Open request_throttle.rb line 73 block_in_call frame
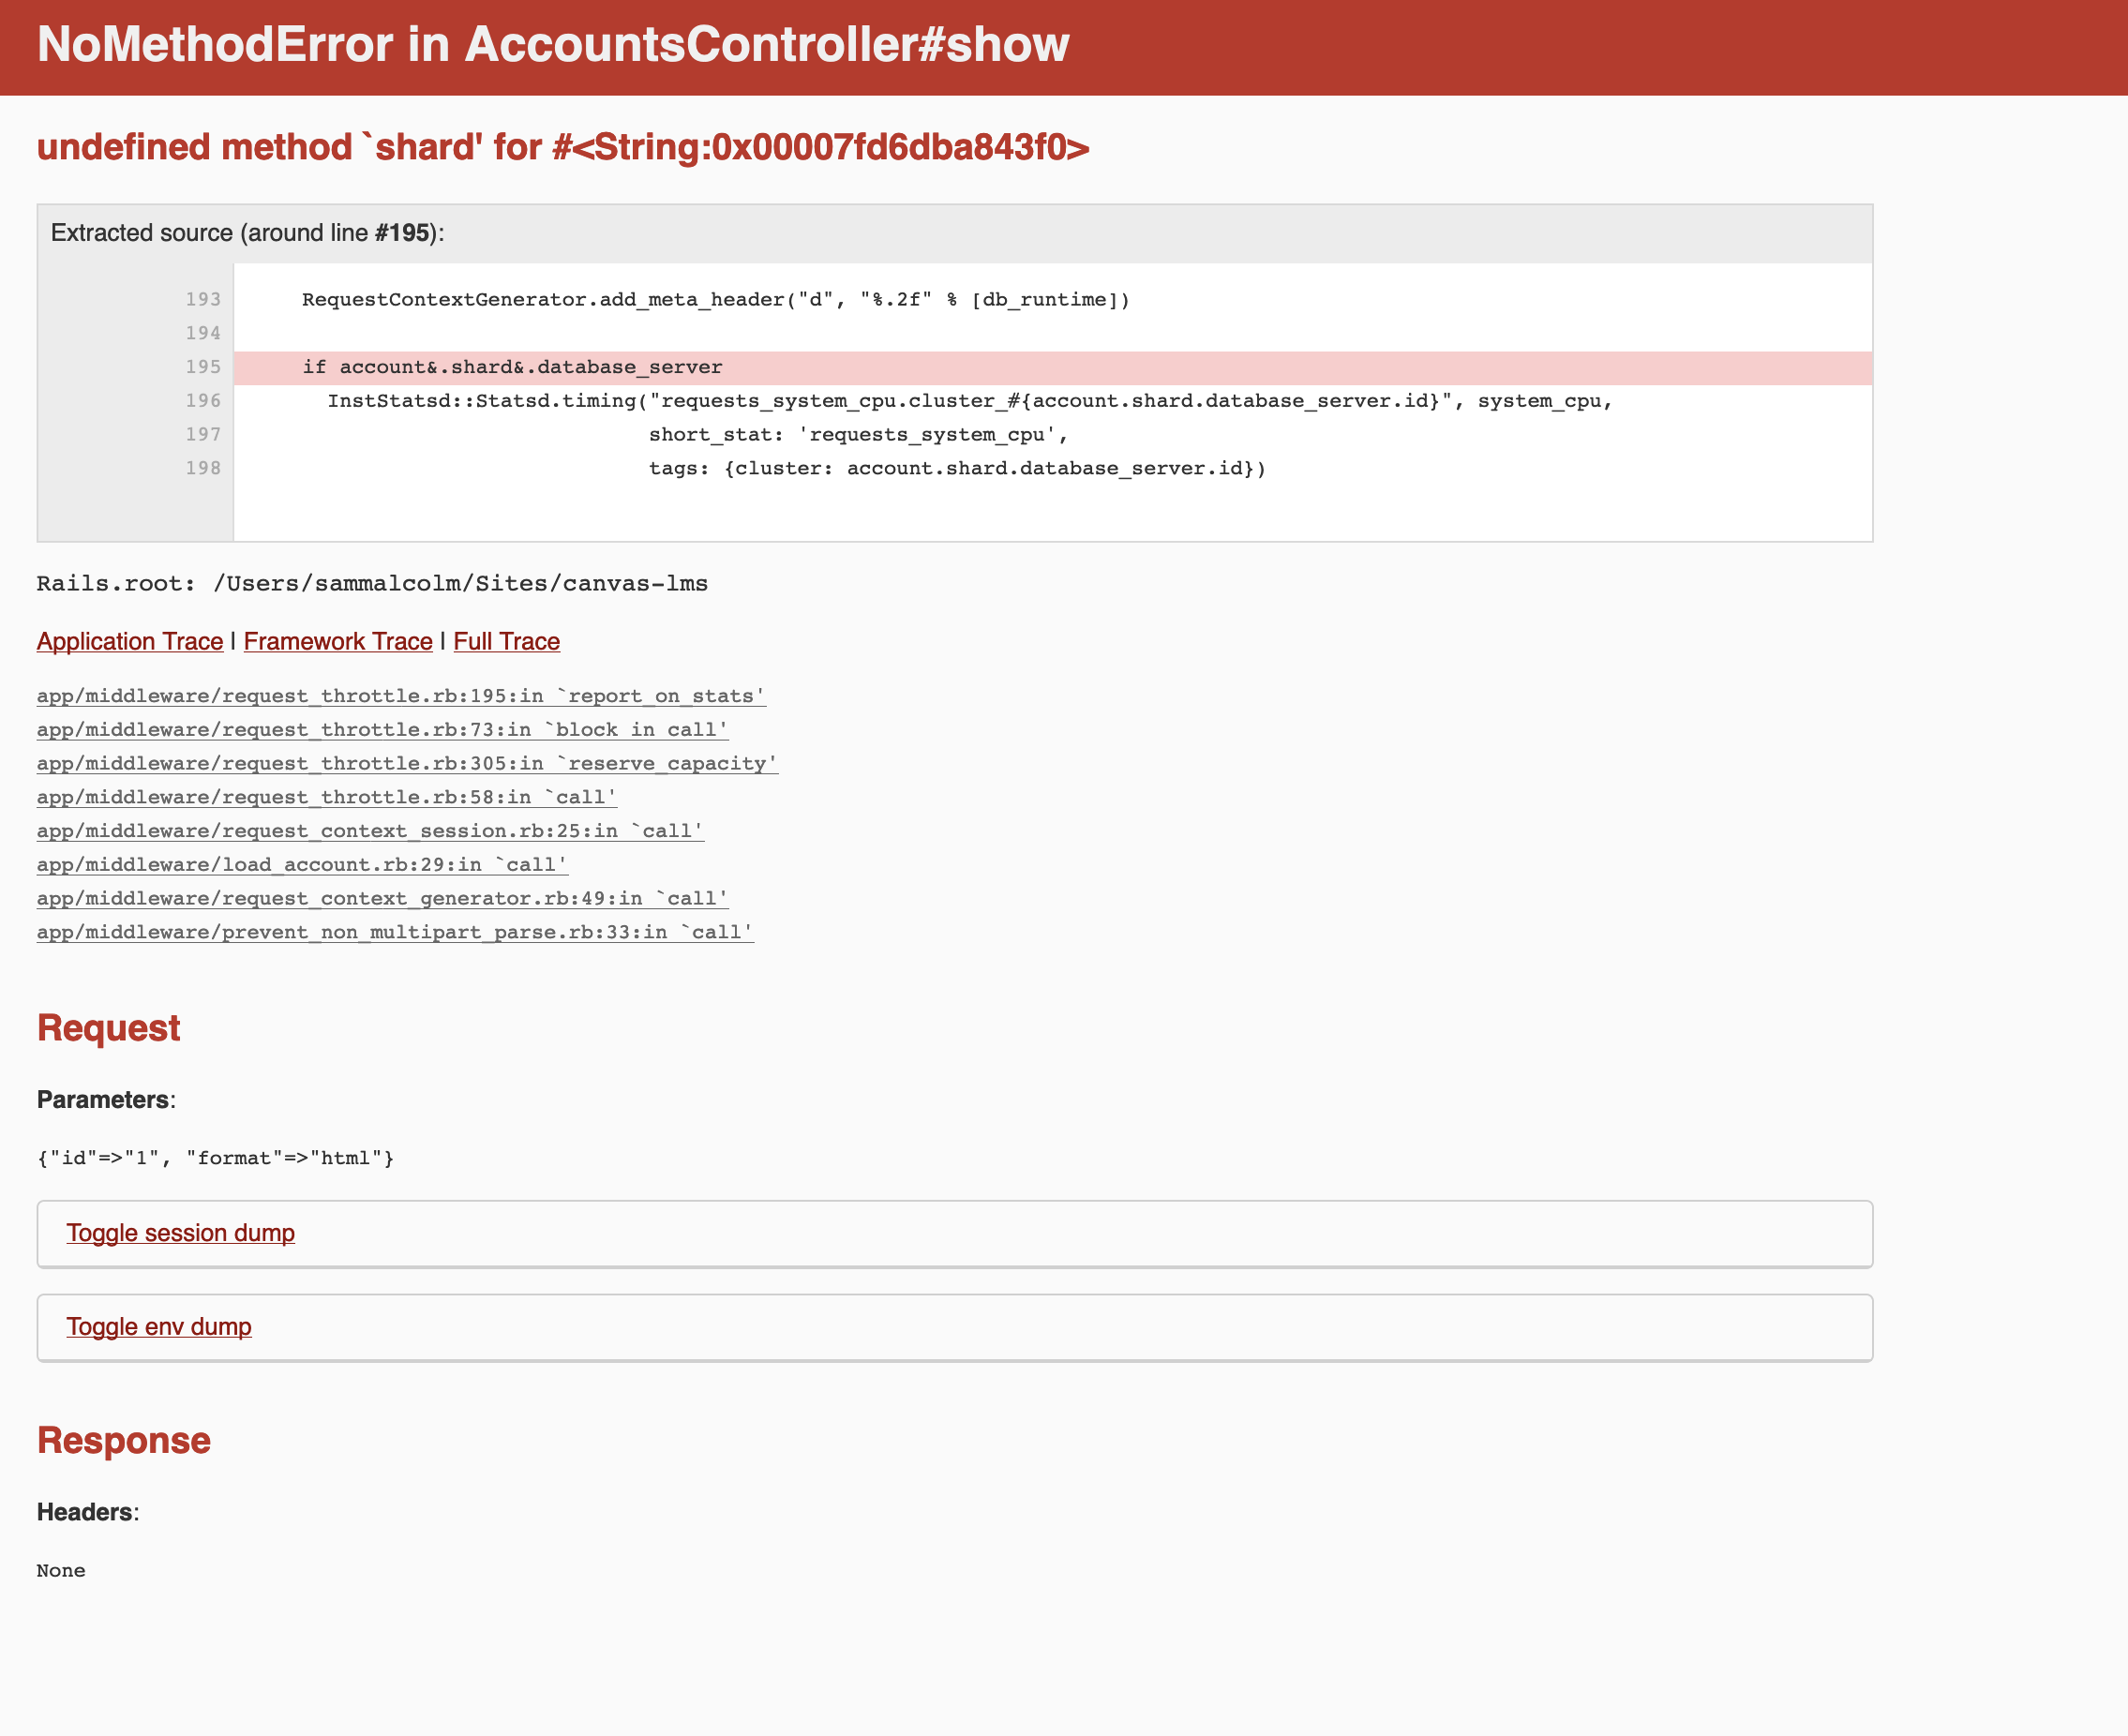The width and height of the screenshot is (2128, 1736). 381,730
